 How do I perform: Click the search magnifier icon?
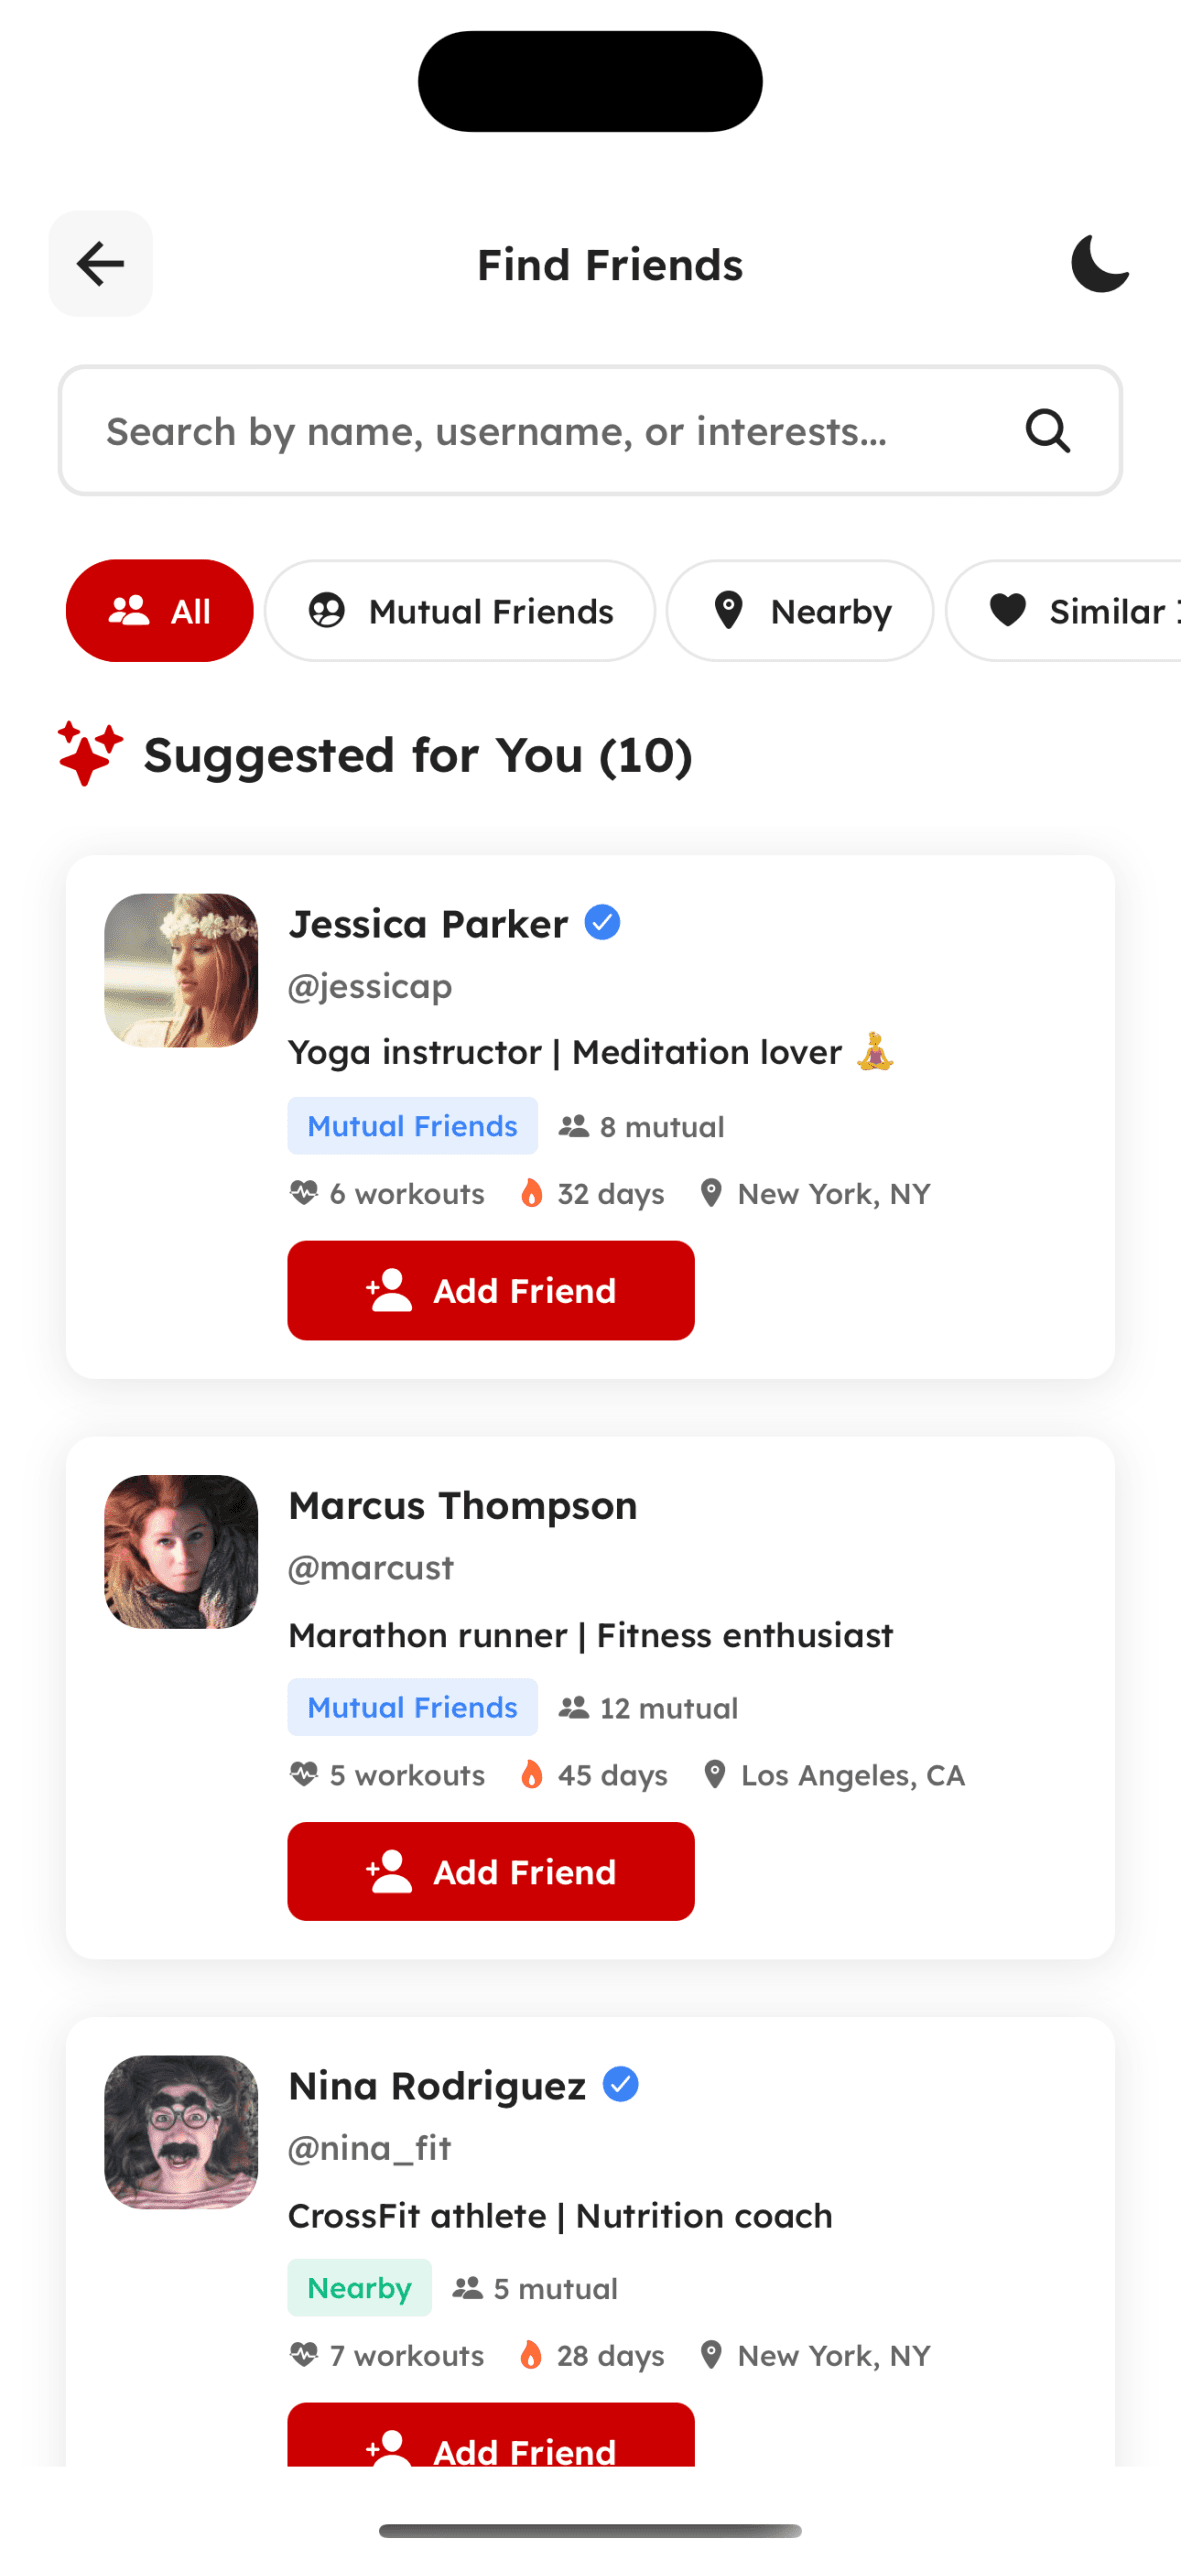(x=1047, y=431)
